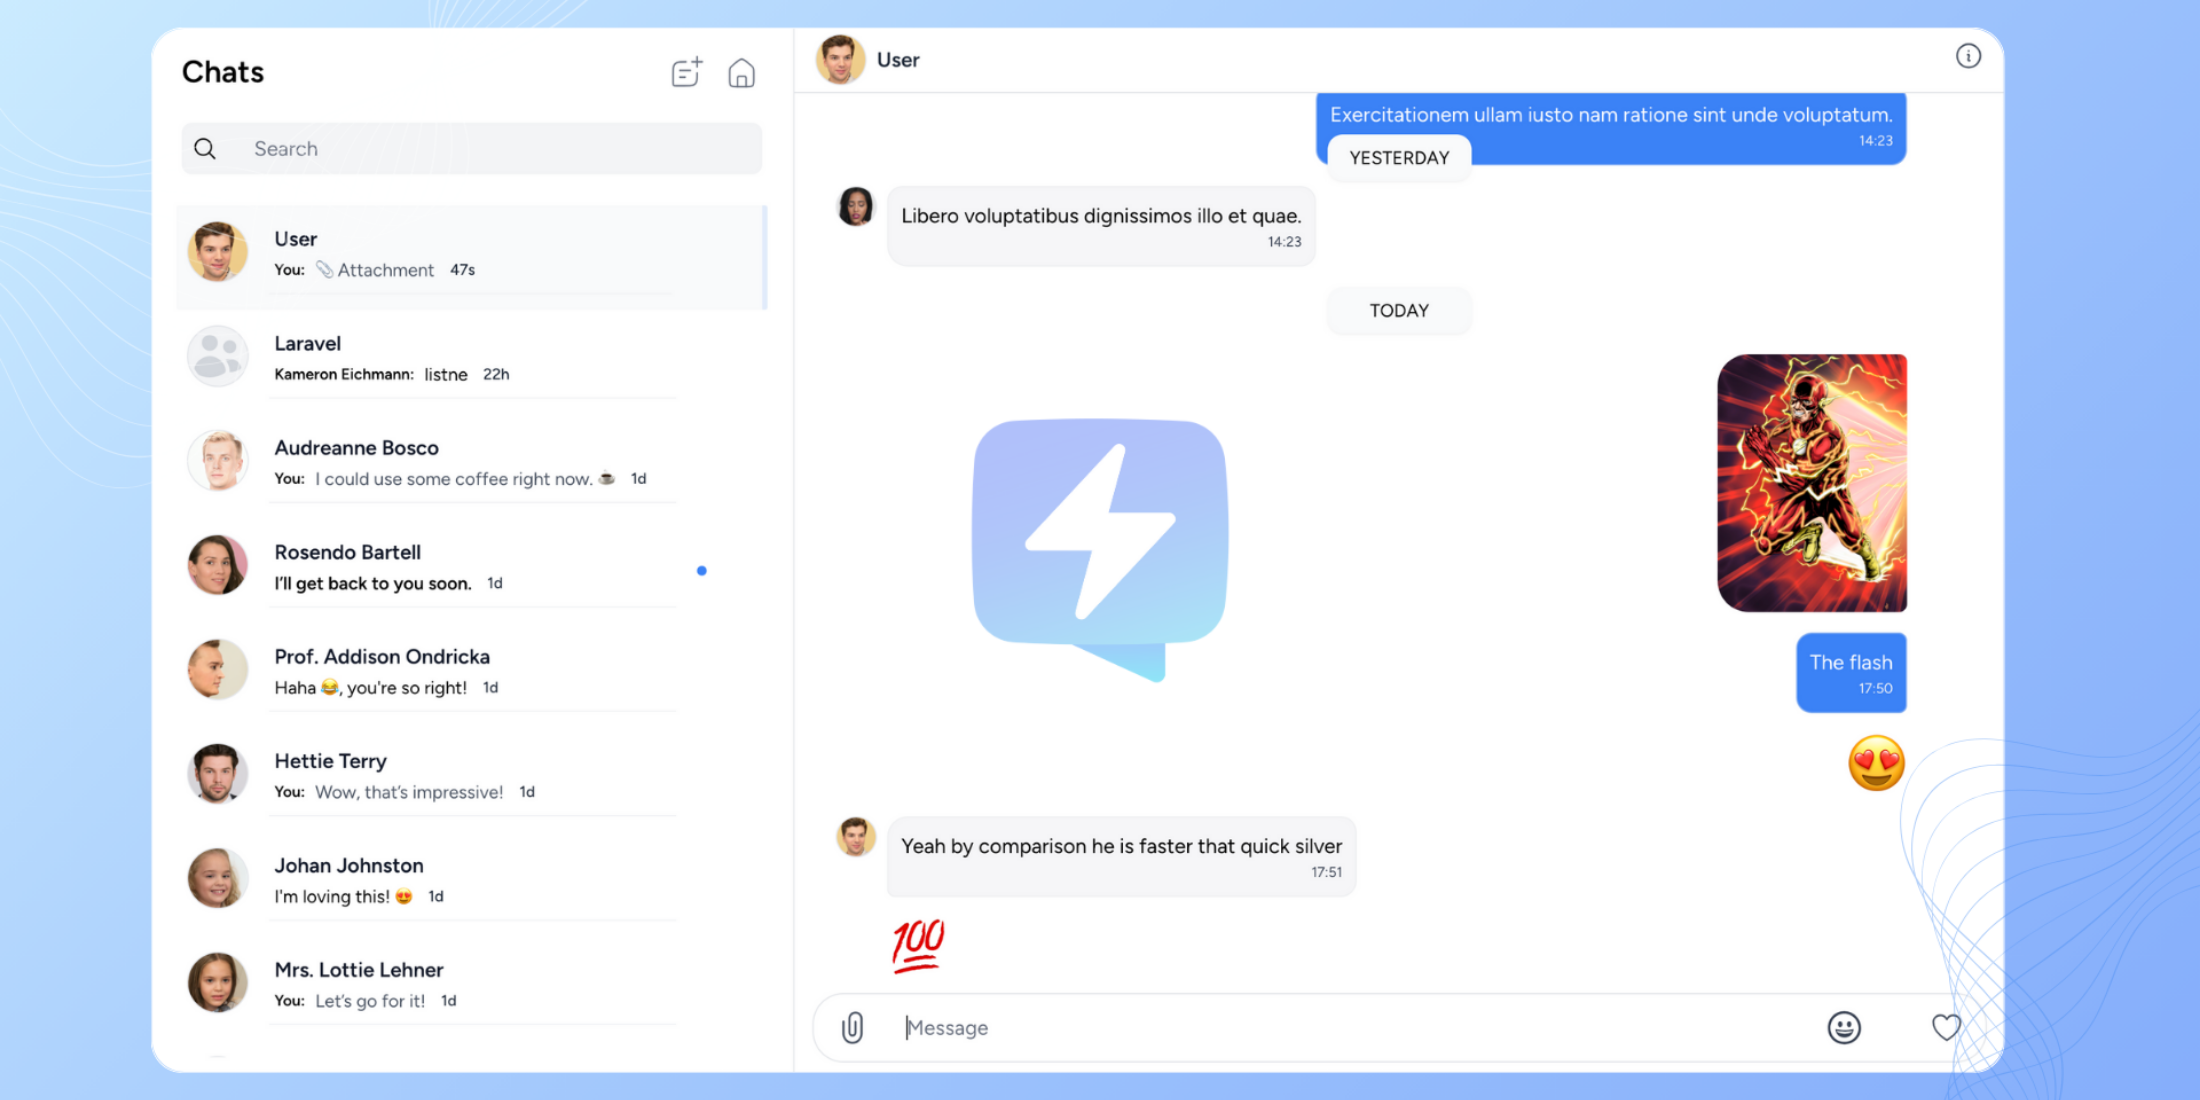
Task: Open the info icon in chat header
Action: pyautogui.click(x=1968, y=58)
